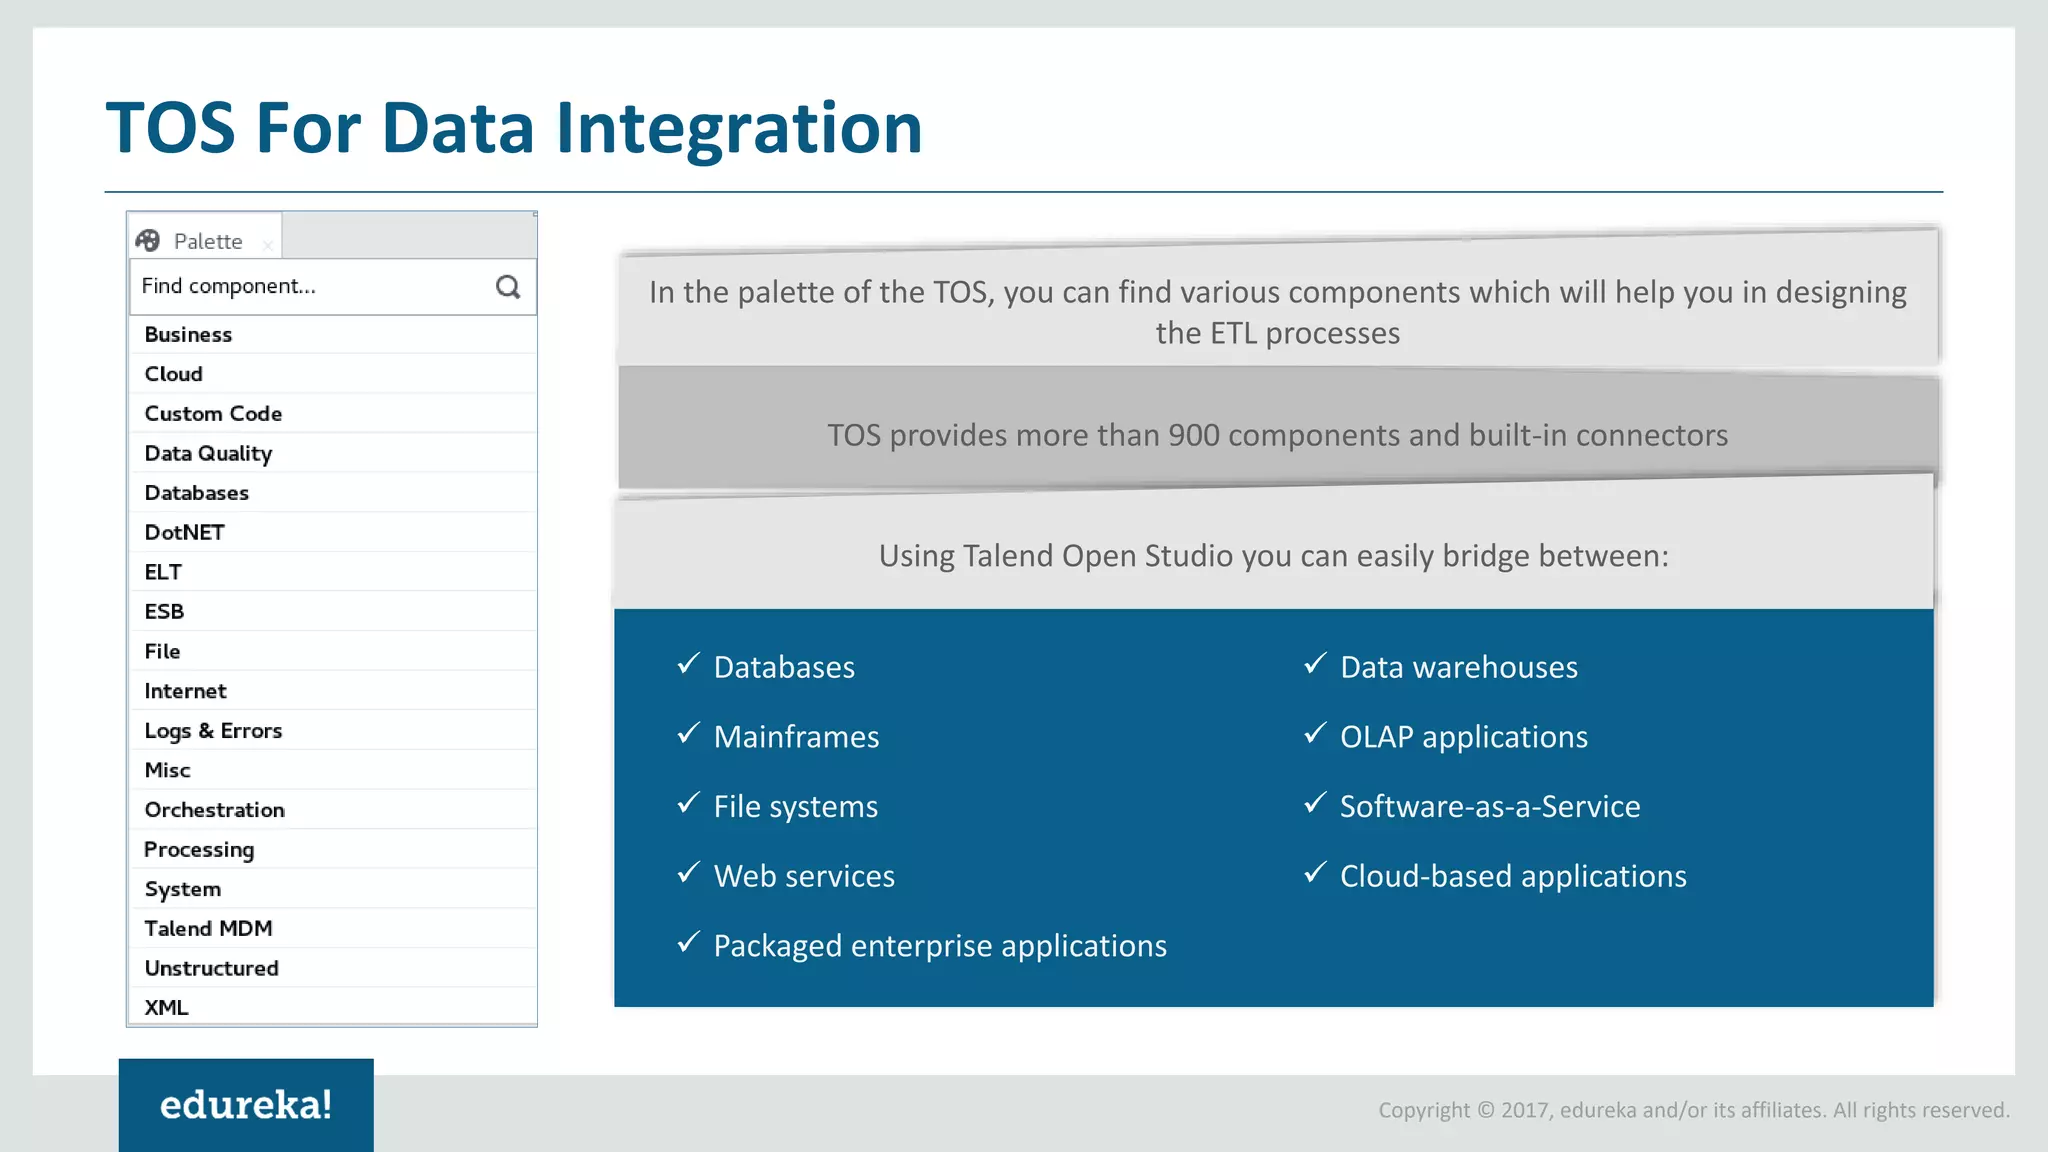Screen dimensions: 2048x1152
Task: Close the Palette tab
Action: 268,245
